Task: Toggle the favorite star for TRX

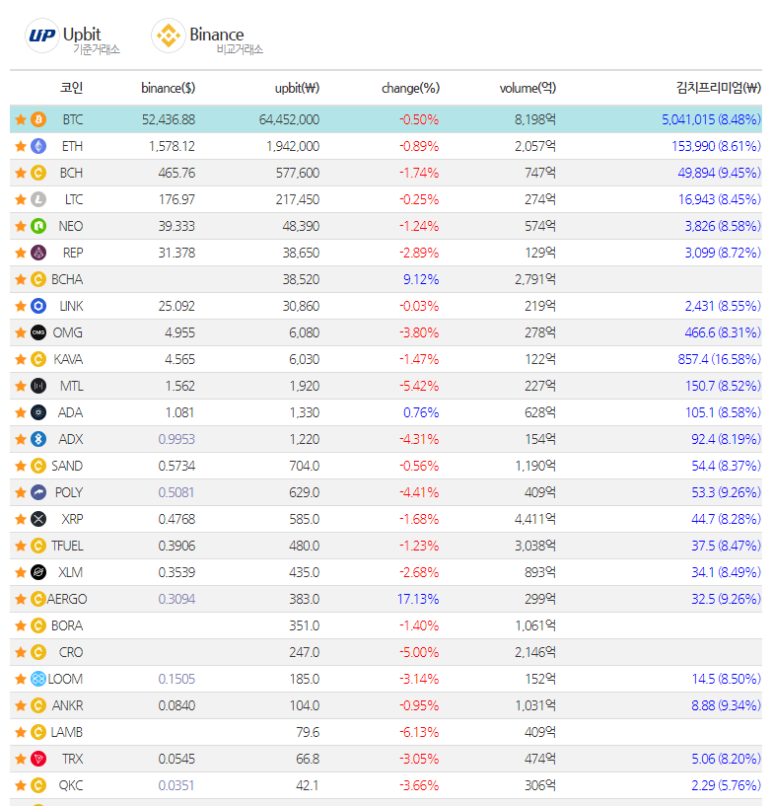Action: [x=21, y=759]
